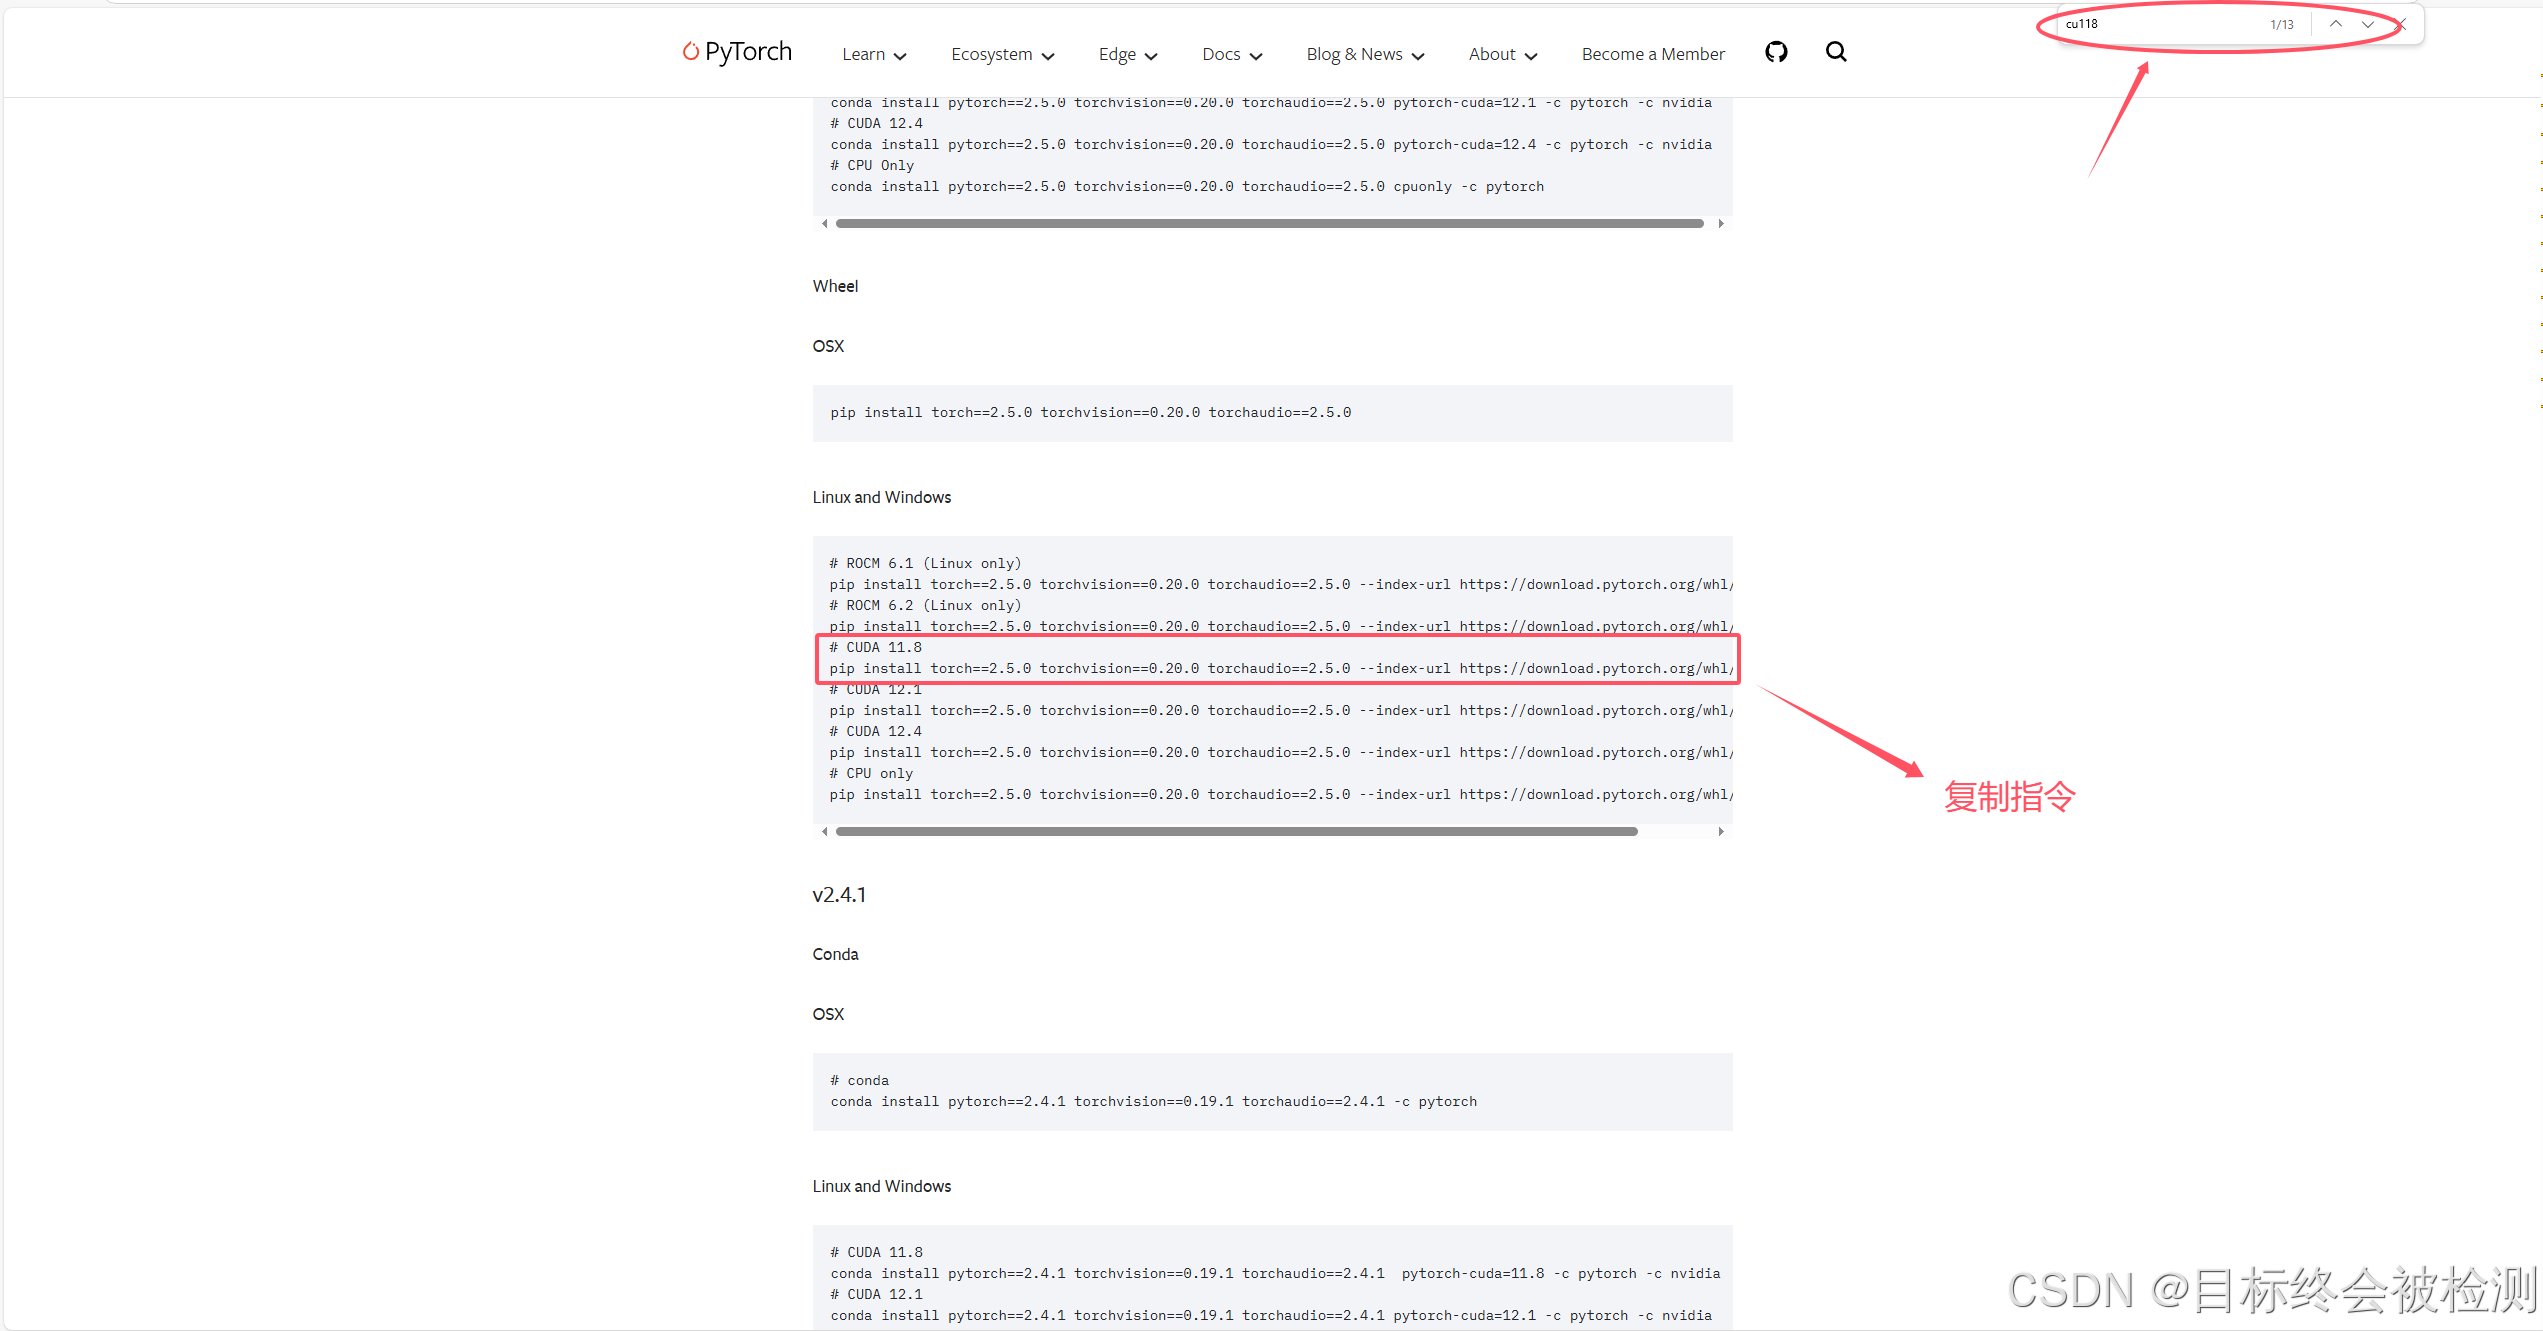Image resolution: width=2543 pixels, height=1331 pixels.
Task: Jump to the next cu118 match
Action: (2367, 23)
